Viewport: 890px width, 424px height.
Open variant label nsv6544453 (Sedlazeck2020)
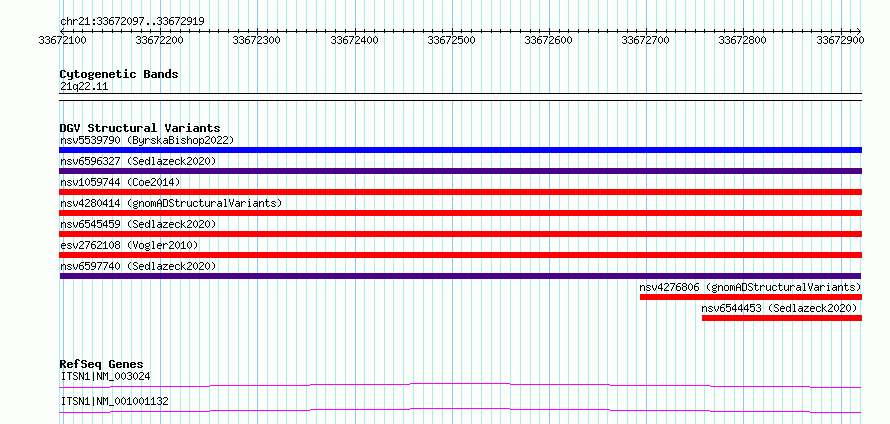(779, 308)
